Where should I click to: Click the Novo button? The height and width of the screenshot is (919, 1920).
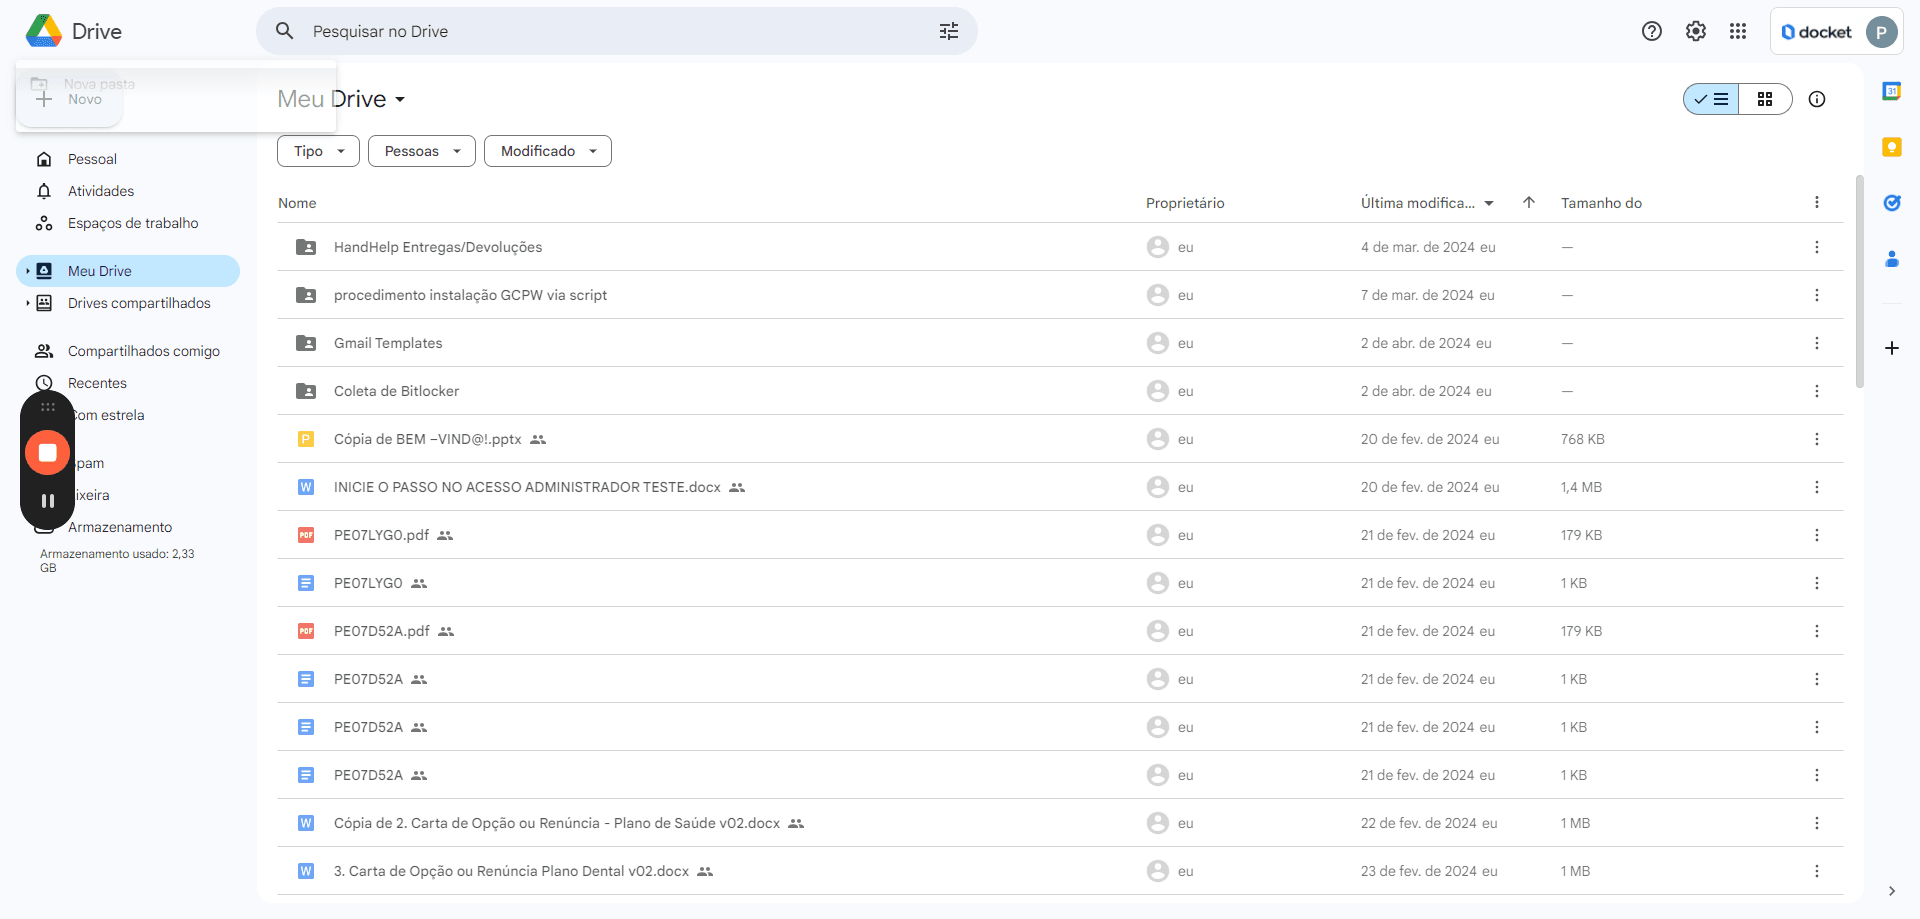click(69, 99)
